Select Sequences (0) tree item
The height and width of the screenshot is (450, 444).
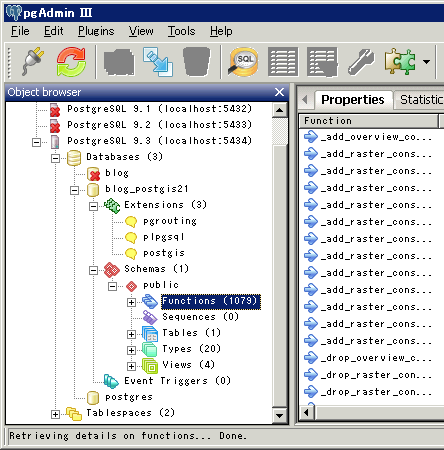click(x=200, y=317)
